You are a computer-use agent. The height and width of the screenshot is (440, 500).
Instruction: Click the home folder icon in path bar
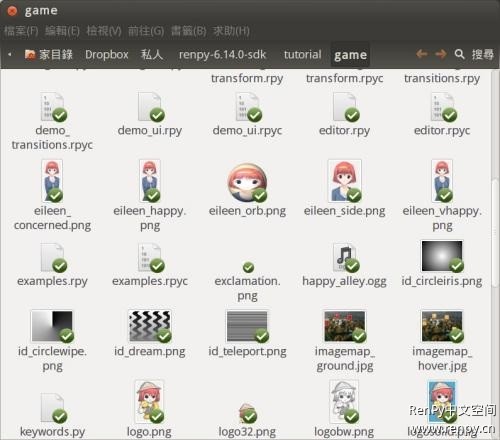30,55
